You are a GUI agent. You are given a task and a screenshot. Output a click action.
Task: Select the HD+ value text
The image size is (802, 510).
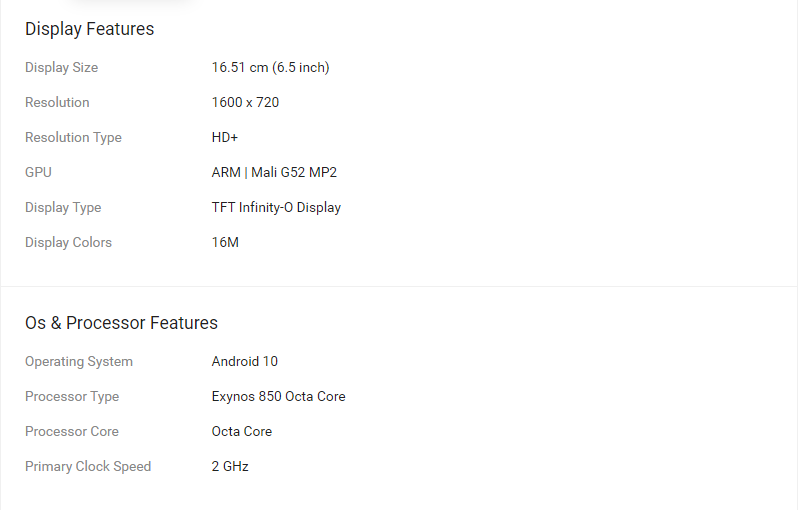click(225, 138)
